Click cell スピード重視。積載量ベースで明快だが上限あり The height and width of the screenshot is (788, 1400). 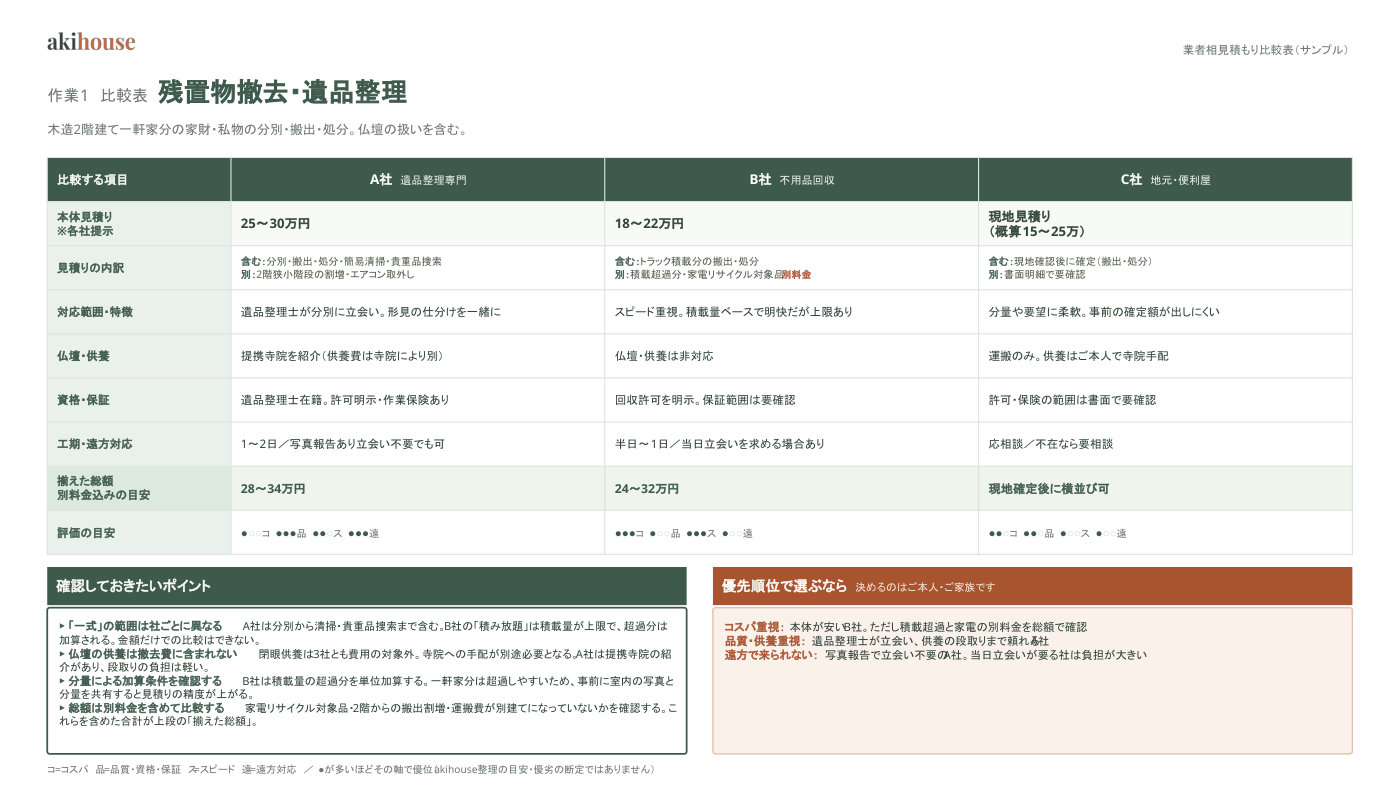pos(792,312)
